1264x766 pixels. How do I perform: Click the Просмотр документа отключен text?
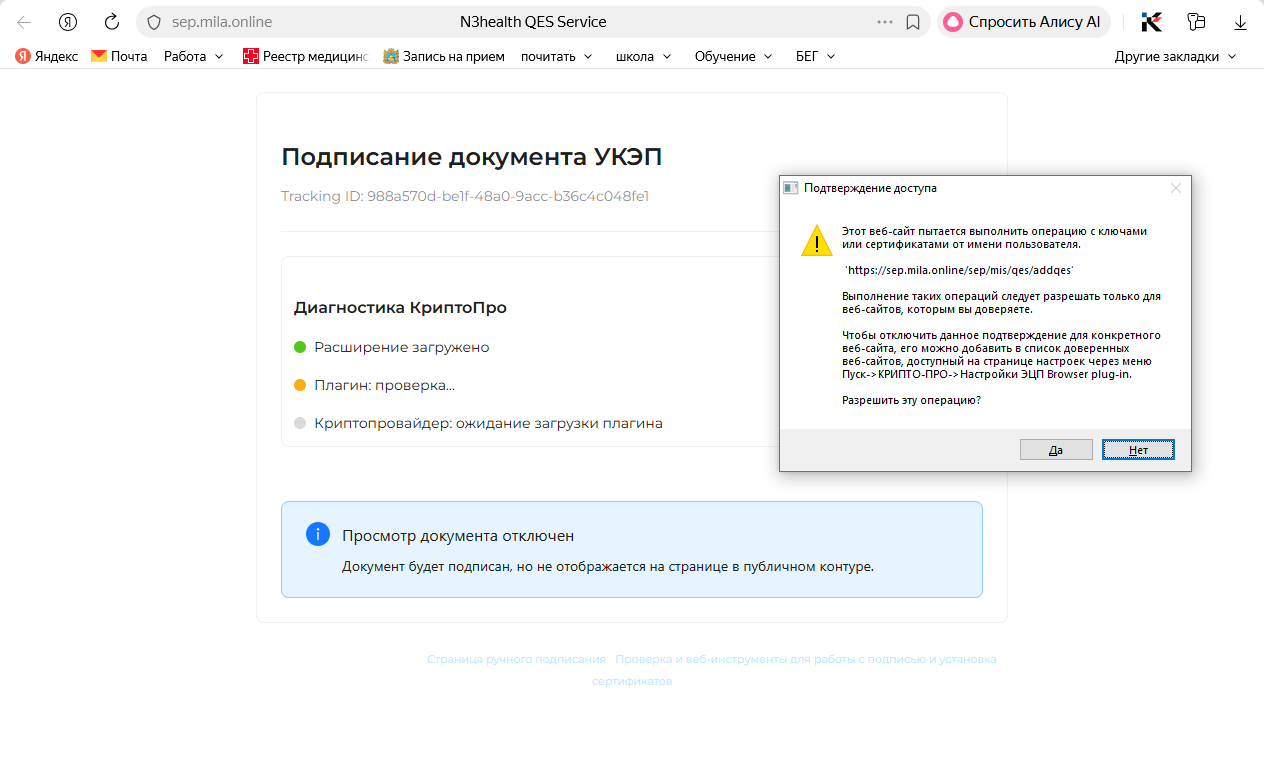[458, 536]
